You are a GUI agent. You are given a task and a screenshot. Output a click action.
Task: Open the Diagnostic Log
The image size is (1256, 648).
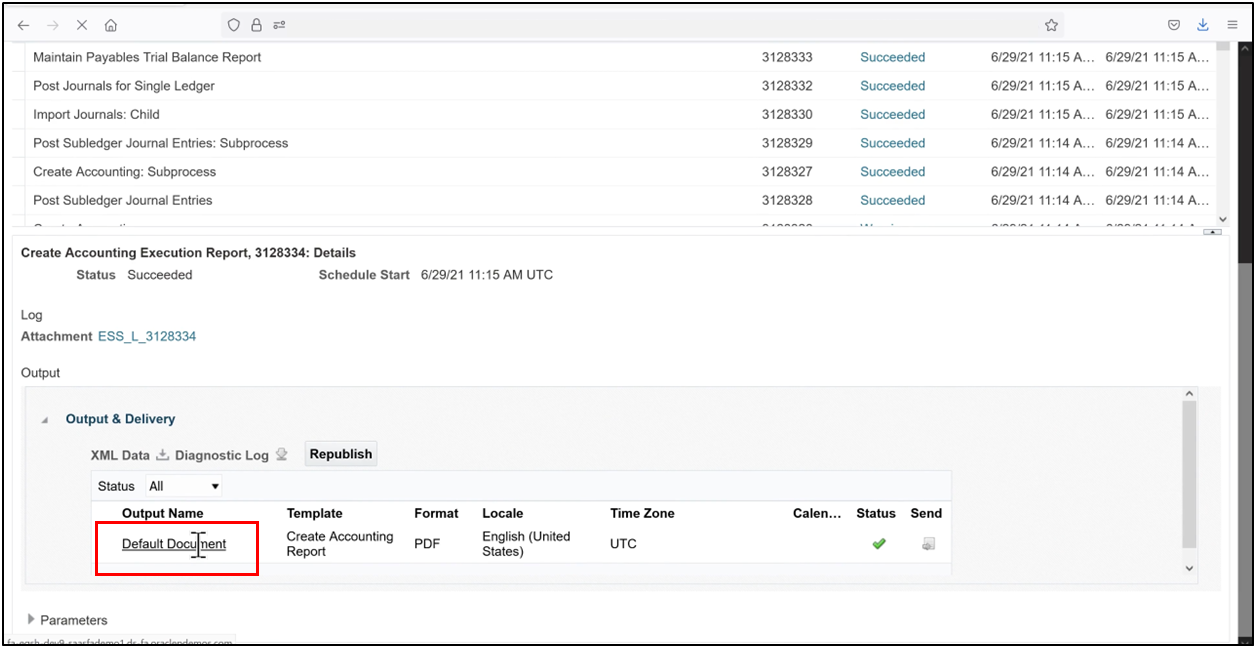pos(222,455)
